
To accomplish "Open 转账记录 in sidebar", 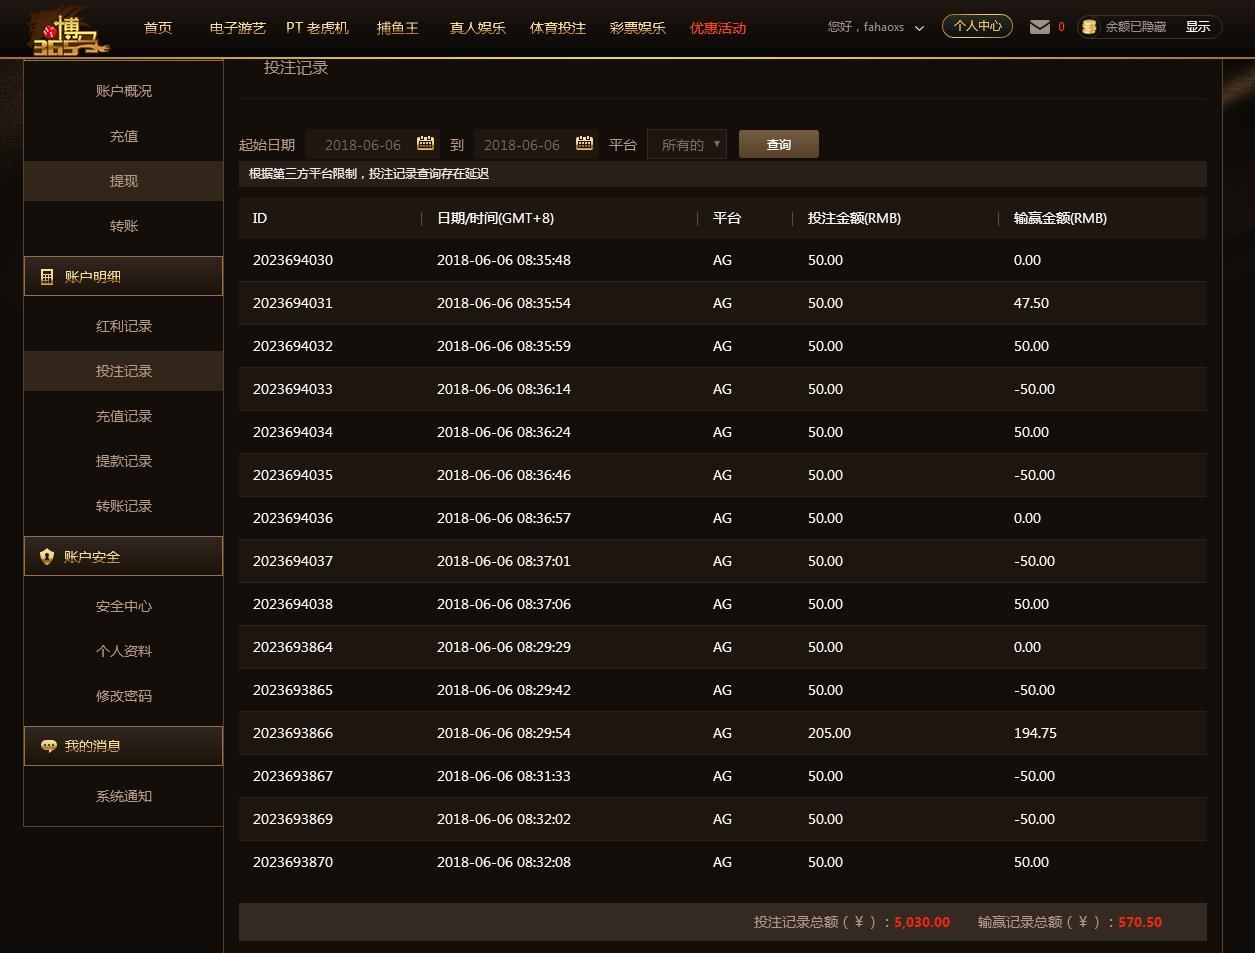I will [x=124, y=506].
